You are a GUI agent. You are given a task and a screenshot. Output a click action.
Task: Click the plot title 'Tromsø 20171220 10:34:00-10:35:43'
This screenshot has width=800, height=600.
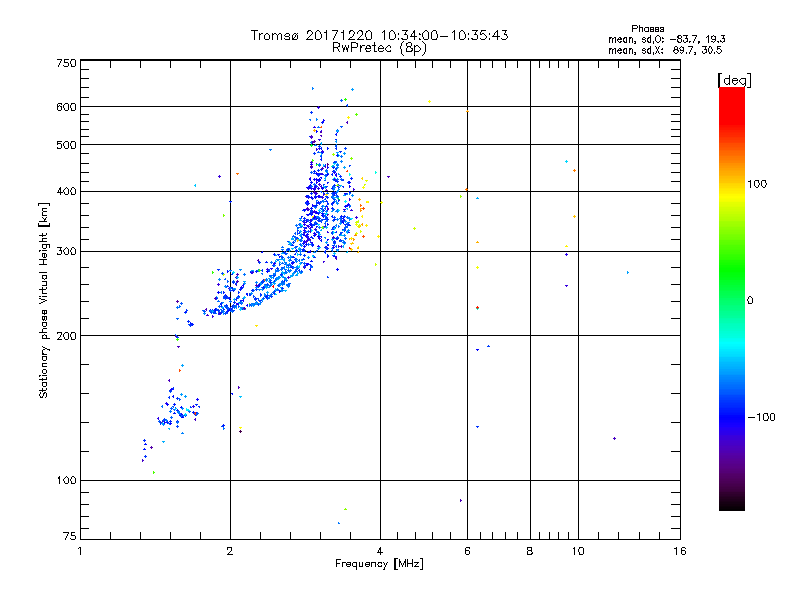tap(379, 35)
